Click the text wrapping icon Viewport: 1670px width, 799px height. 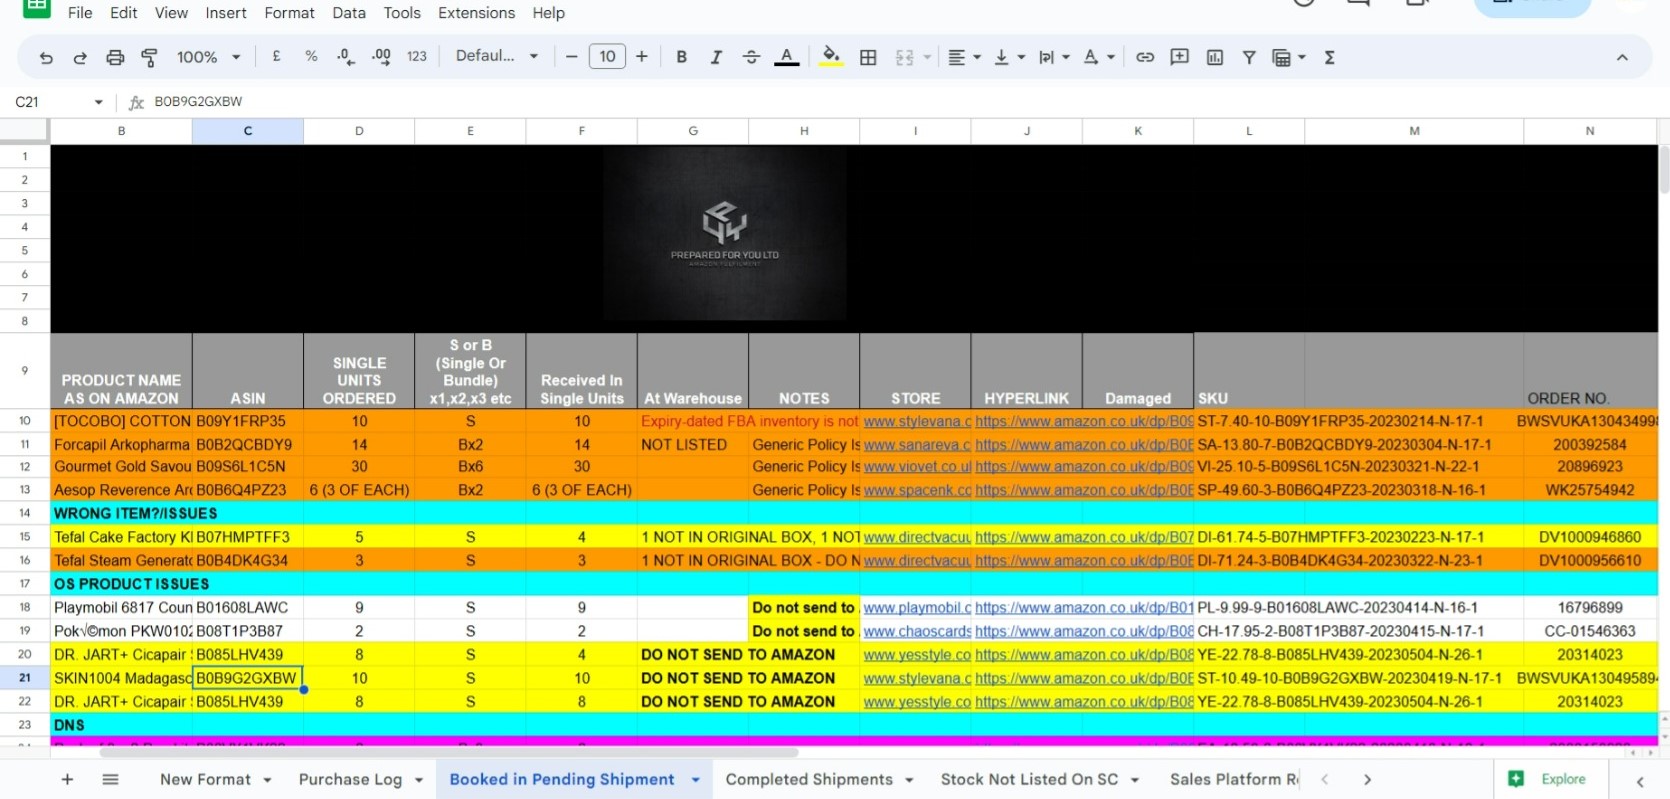[x=1046, y=58]
